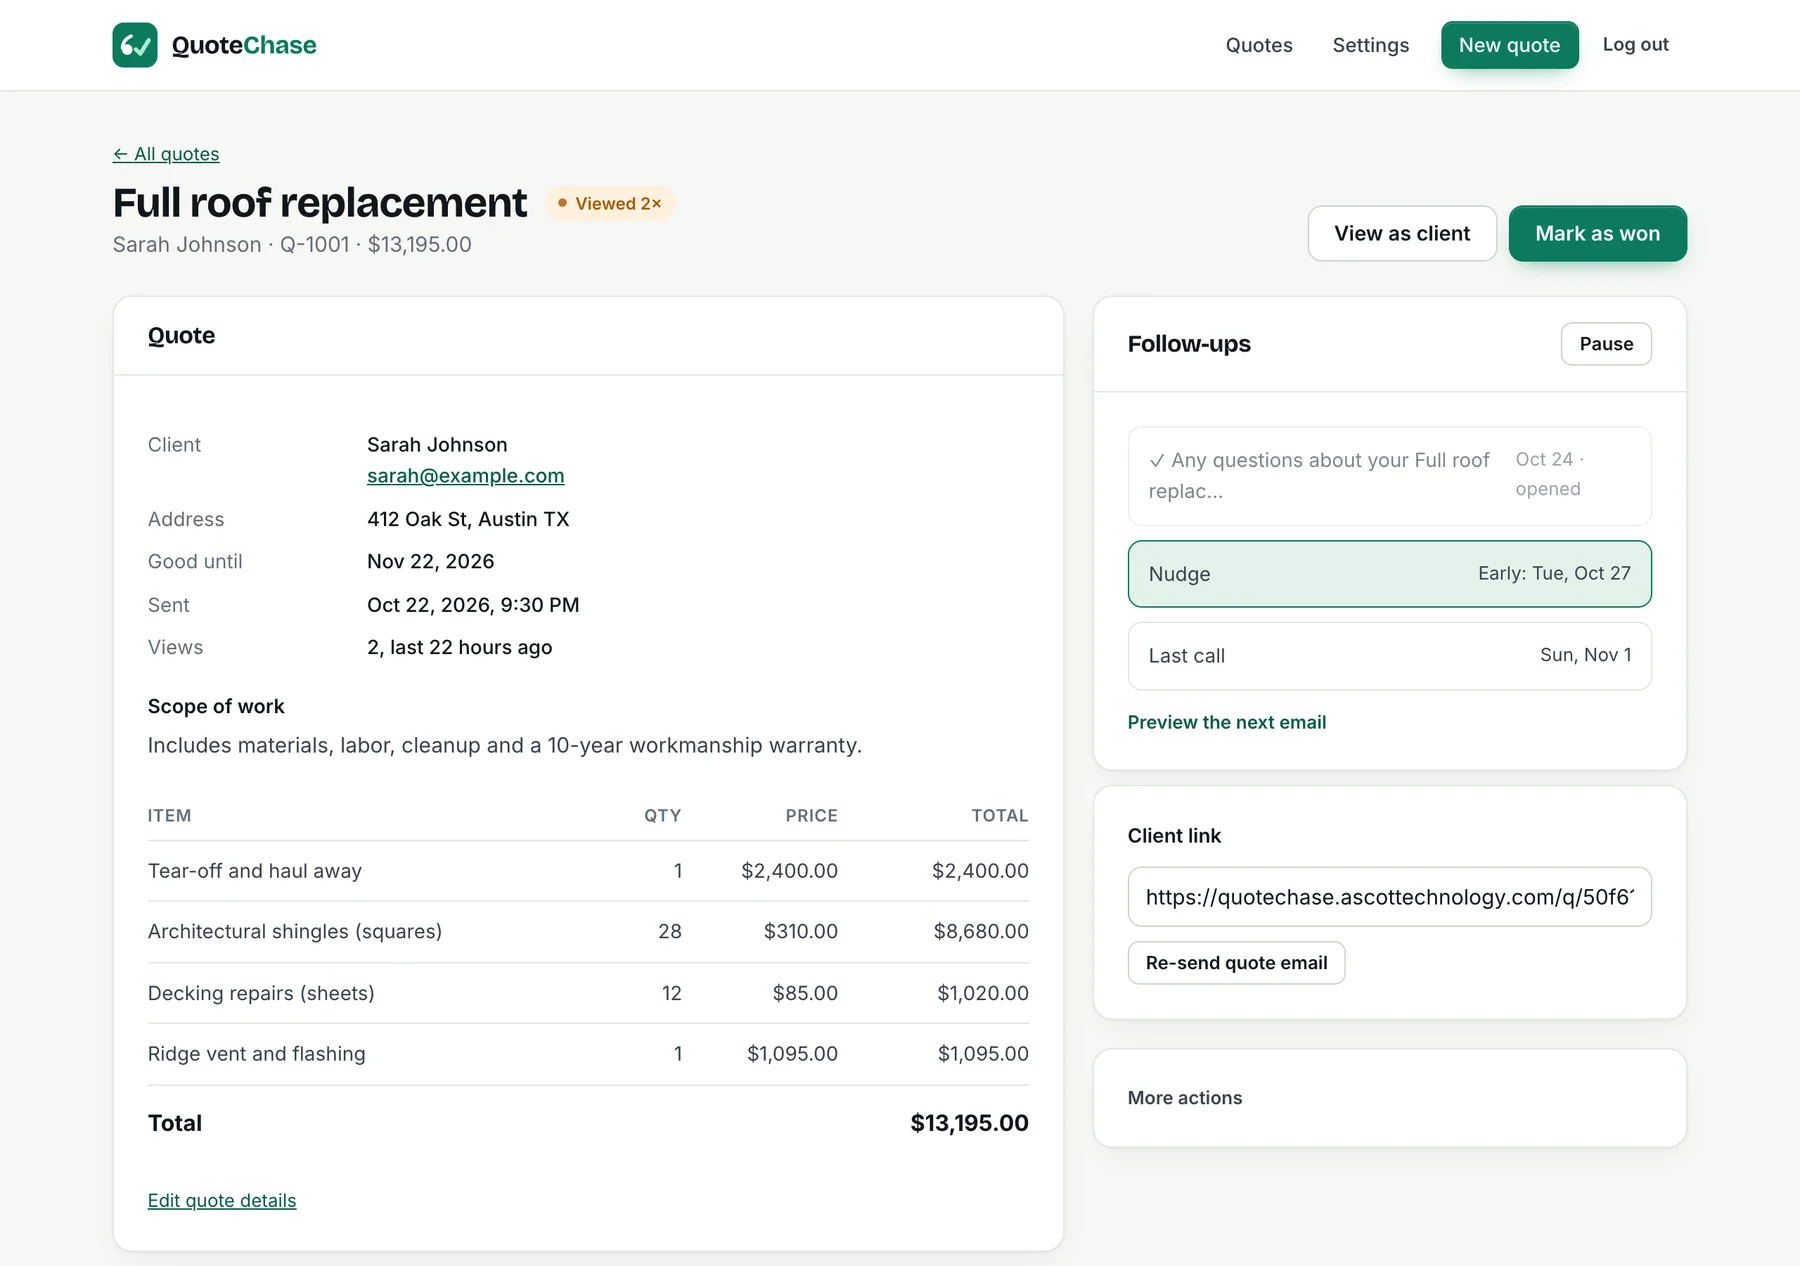The height and width of the screenshot is (1266, 1800).
Task: Click the 'Early: Tue, Oct 27' date
Action: 1554,573
